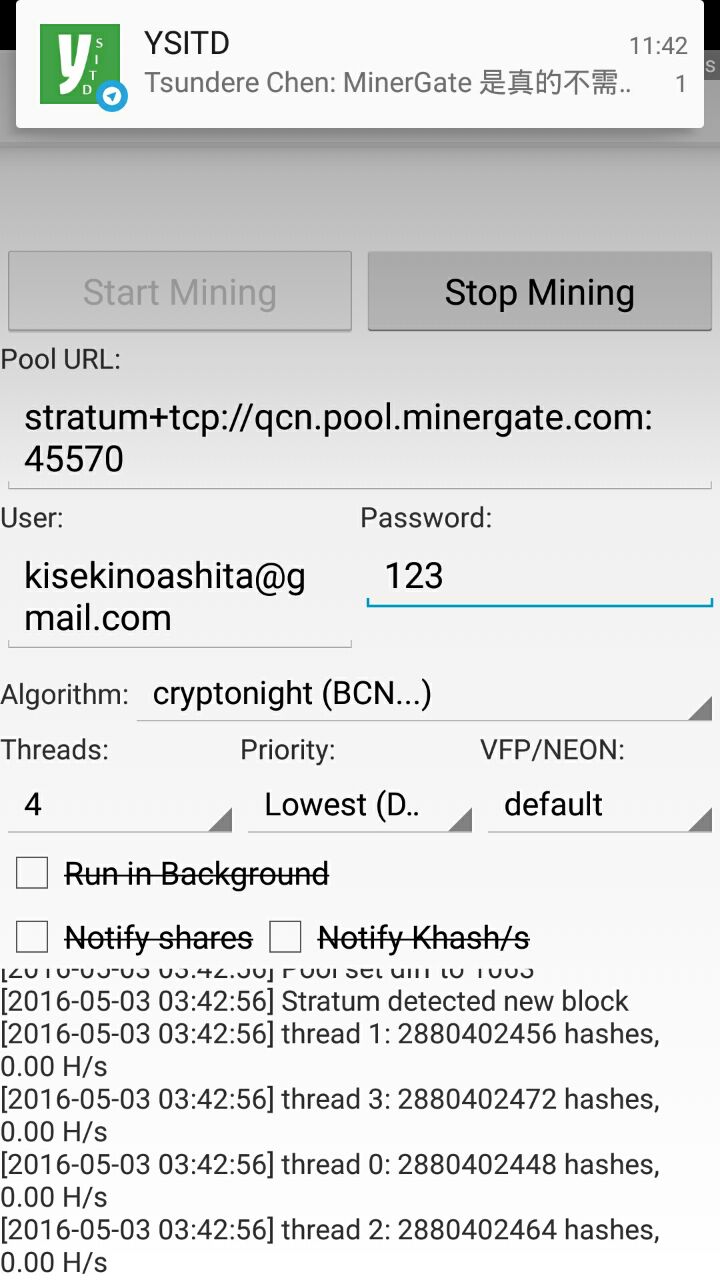
Task: Tap the notification time 11:42
Action: coord(658,46)
